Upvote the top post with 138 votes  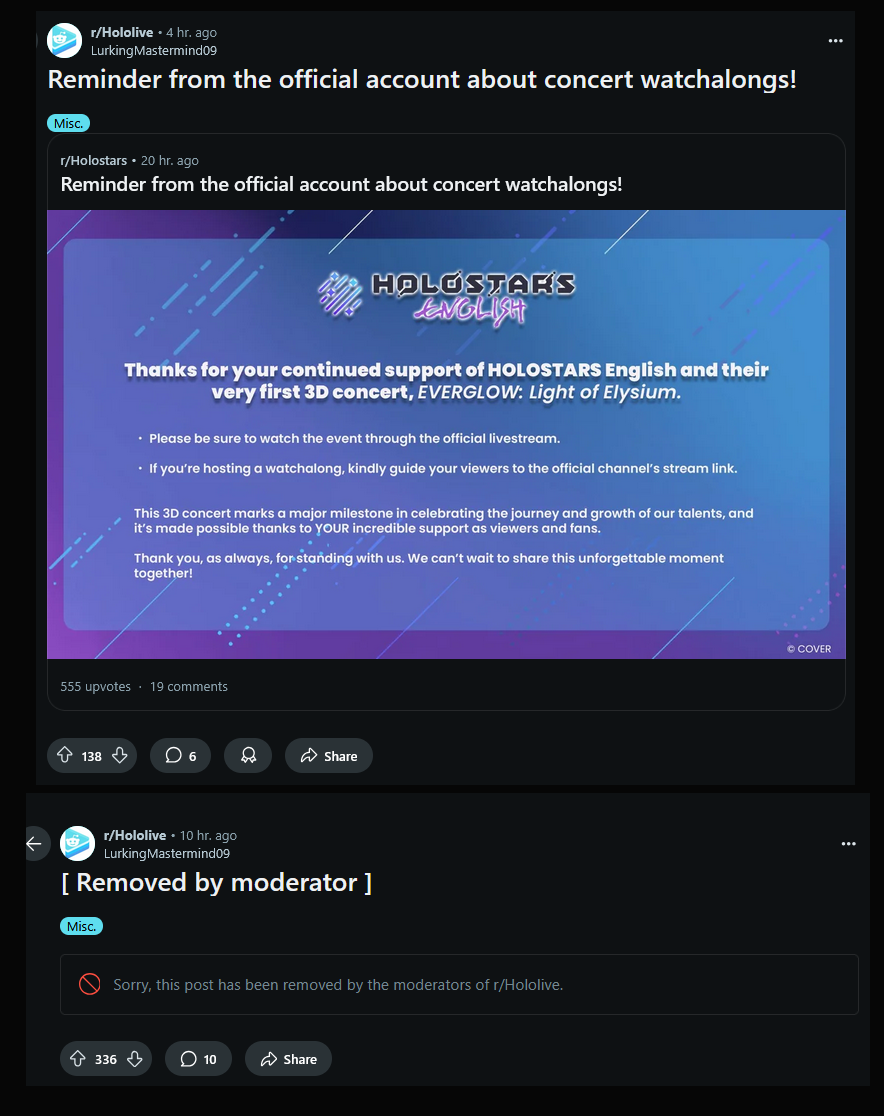point(65,755)
